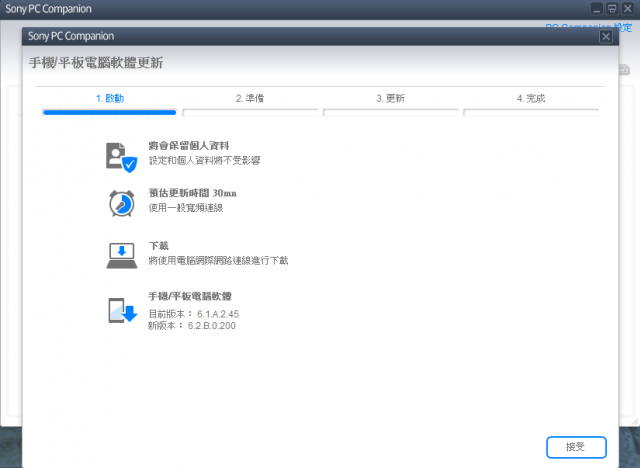The image size is (640, 468).
Task: Restore the main Sony PC Companion window
Action: pyautogui.click(x=611, y=8)
